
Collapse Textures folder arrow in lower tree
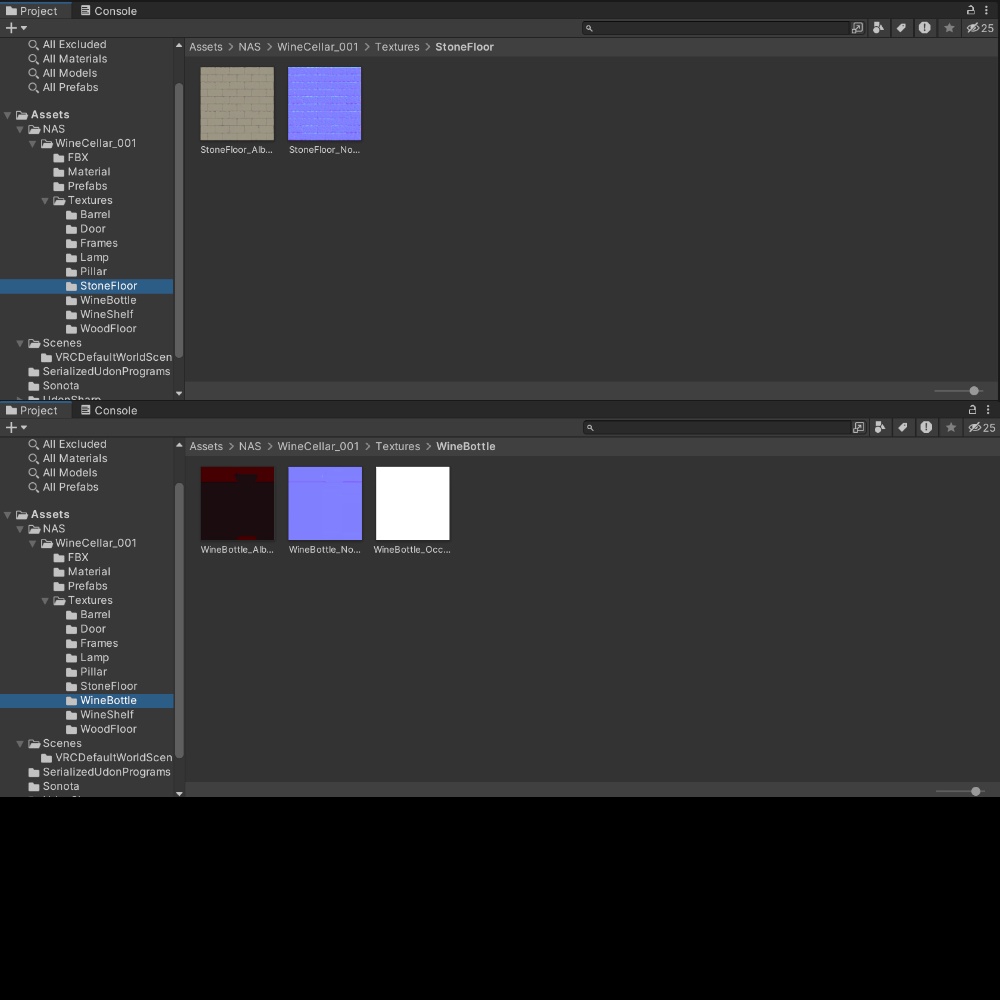pyautogui.click(x=45, y=601)
